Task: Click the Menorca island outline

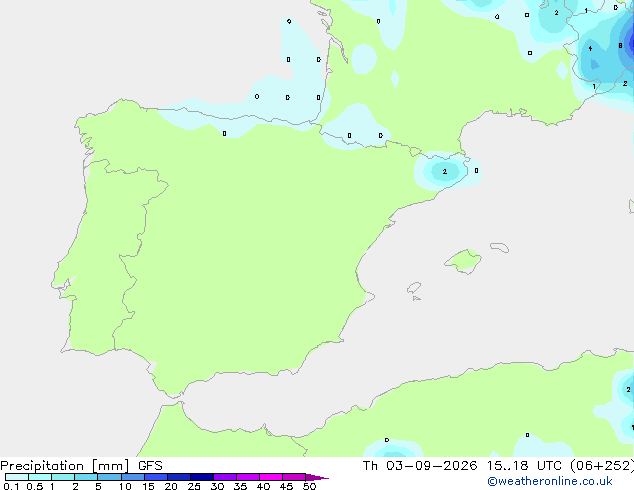Action: click(500, 247)
